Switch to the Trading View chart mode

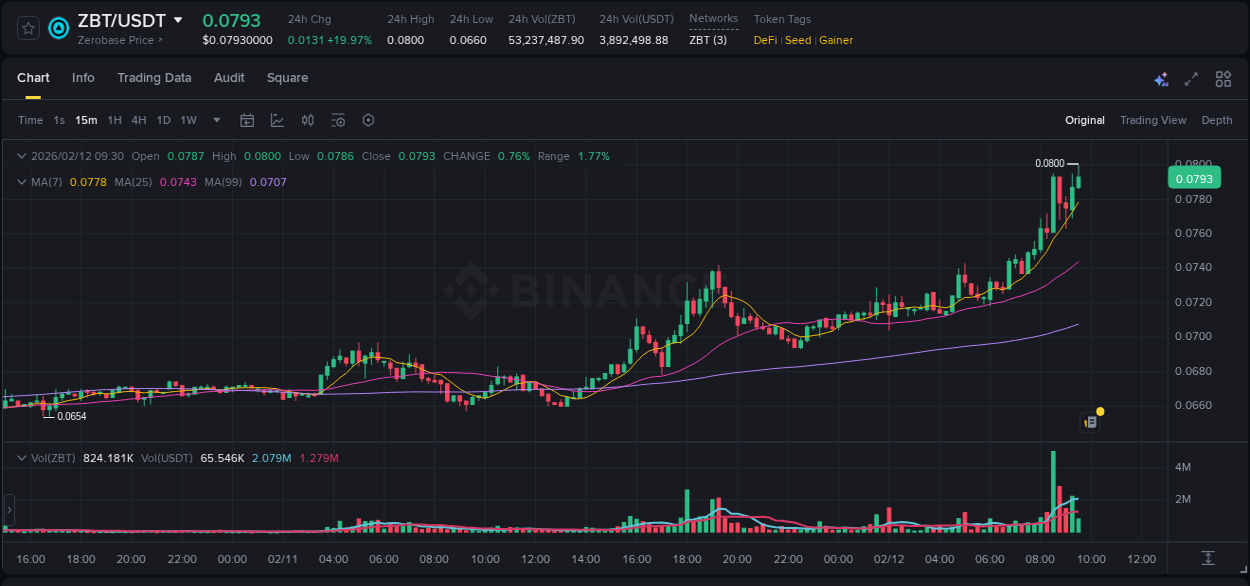[1153, 119]
